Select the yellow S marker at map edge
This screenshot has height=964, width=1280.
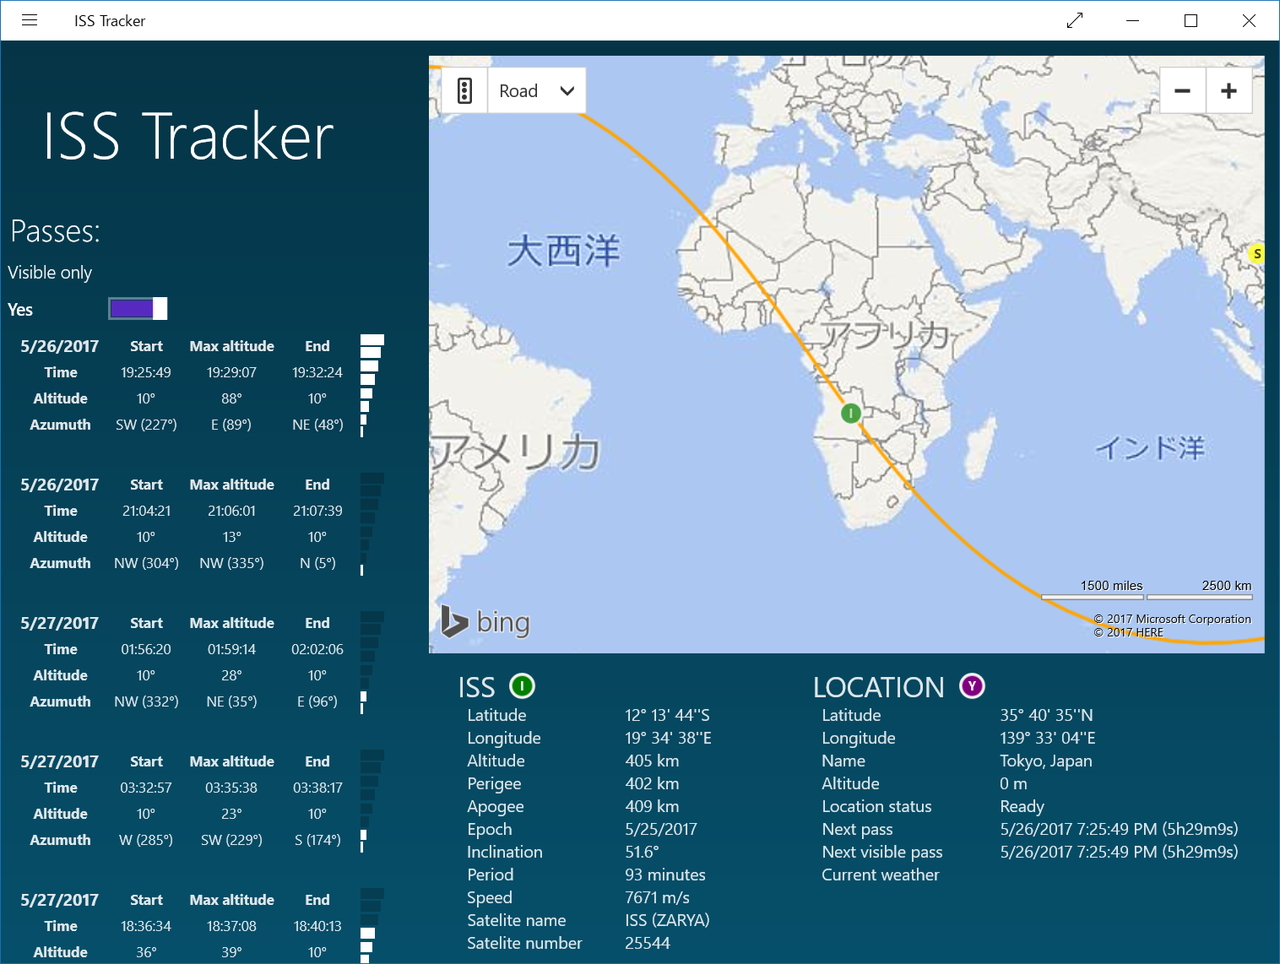pyautogui.click(x=1256, y=253)
